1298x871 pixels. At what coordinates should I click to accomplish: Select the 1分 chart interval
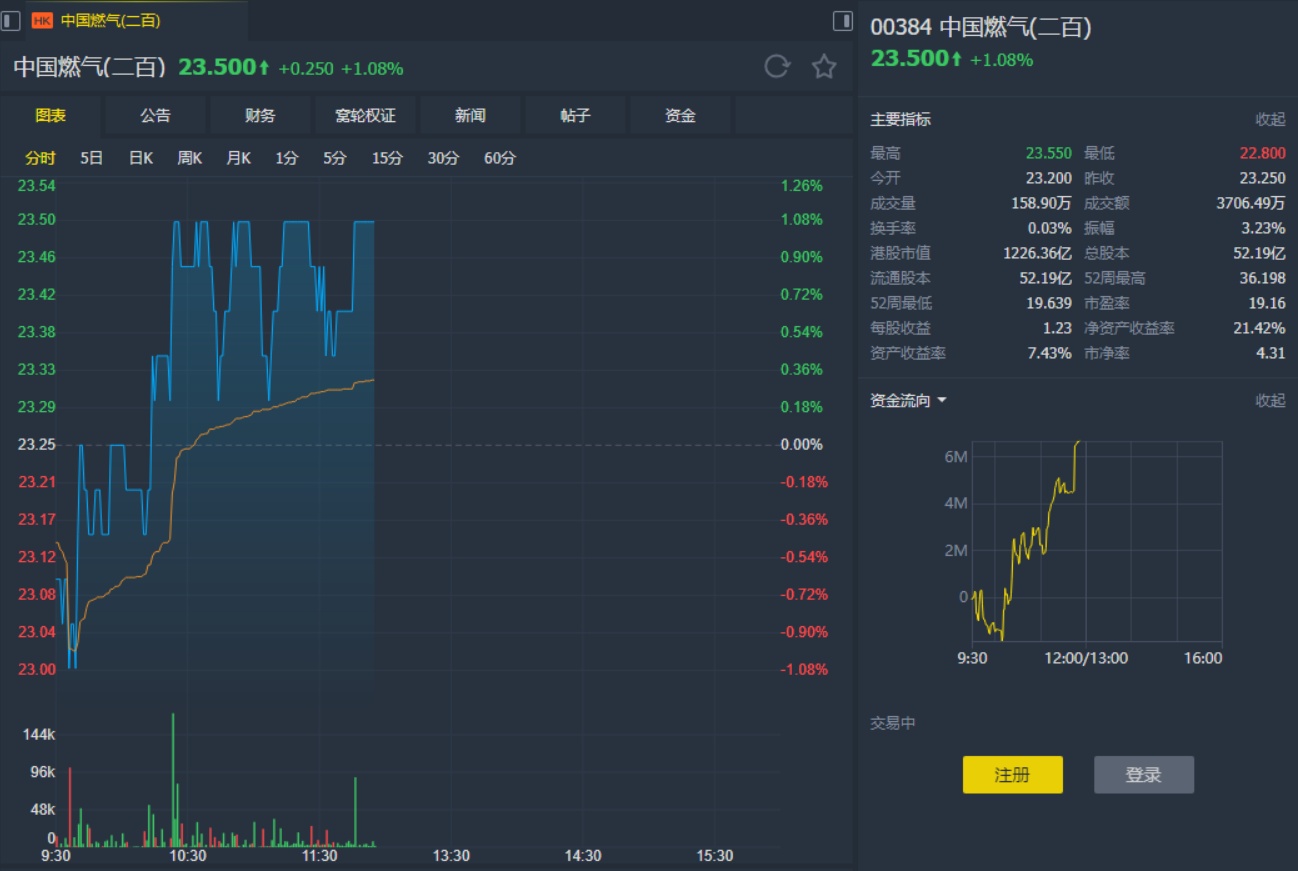287,158
